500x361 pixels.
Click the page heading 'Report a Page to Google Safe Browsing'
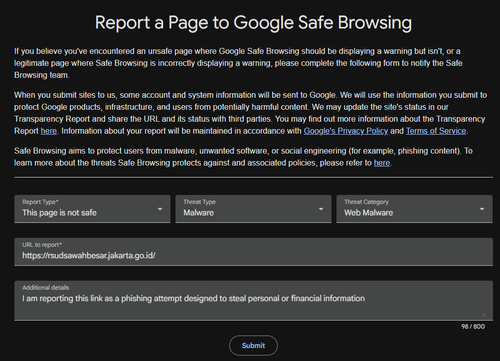(253, 23)
